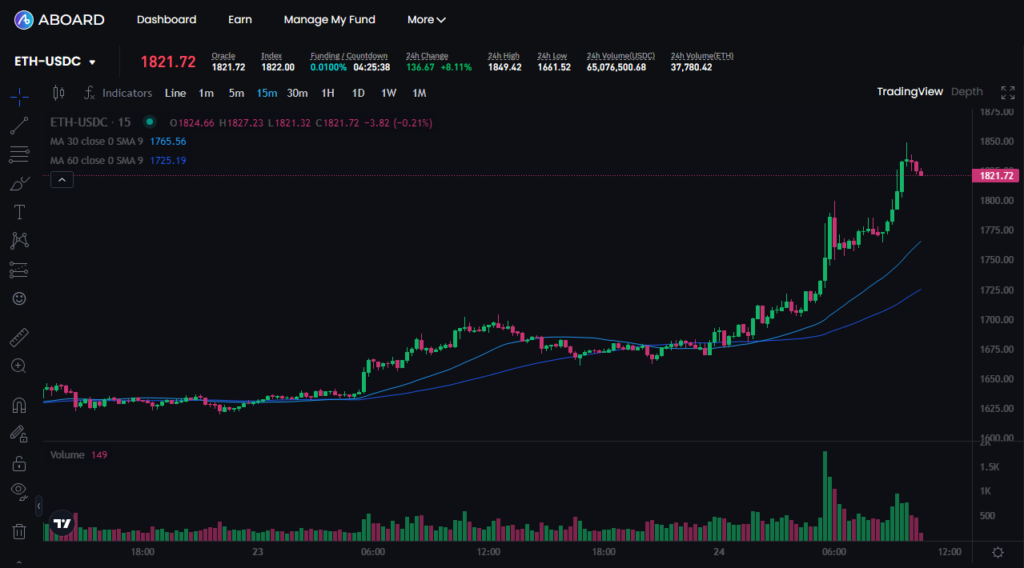Select the 15m timeframe
Screen dimensions: 1024x568
click(x=266, y=93)
